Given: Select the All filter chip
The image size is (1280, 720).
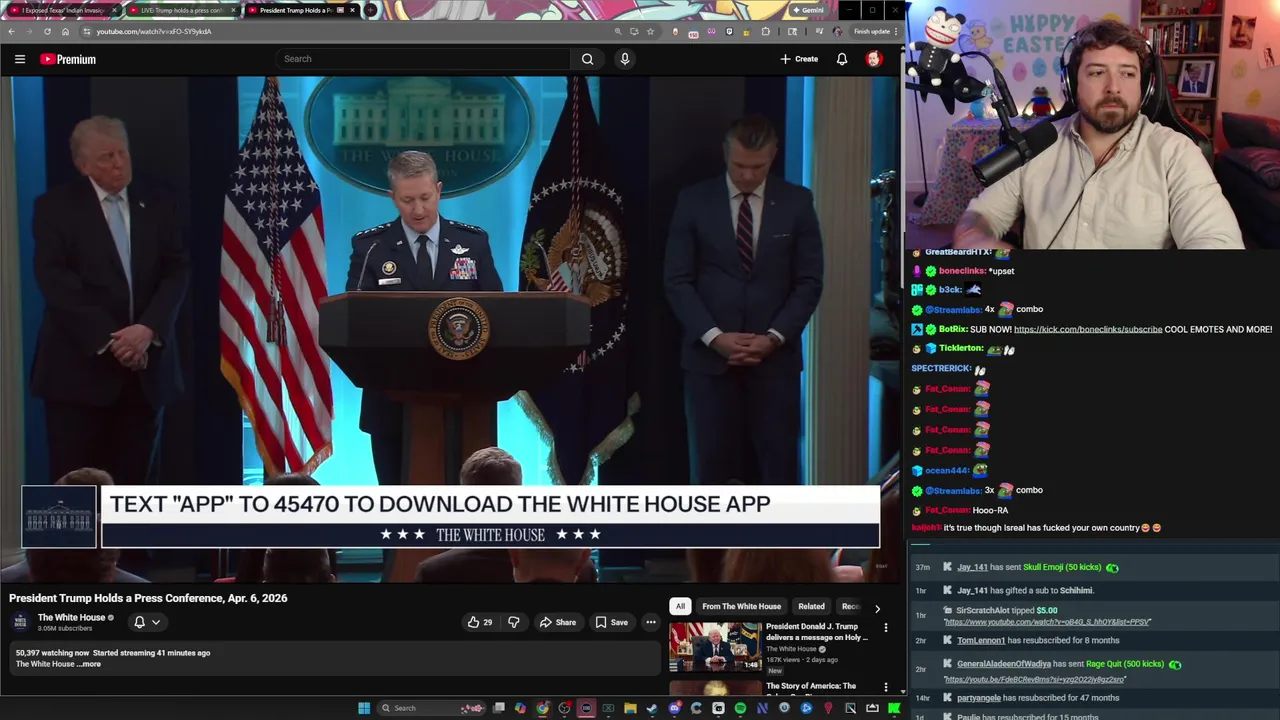Looking at the screenshot, I should pos(680,606).
